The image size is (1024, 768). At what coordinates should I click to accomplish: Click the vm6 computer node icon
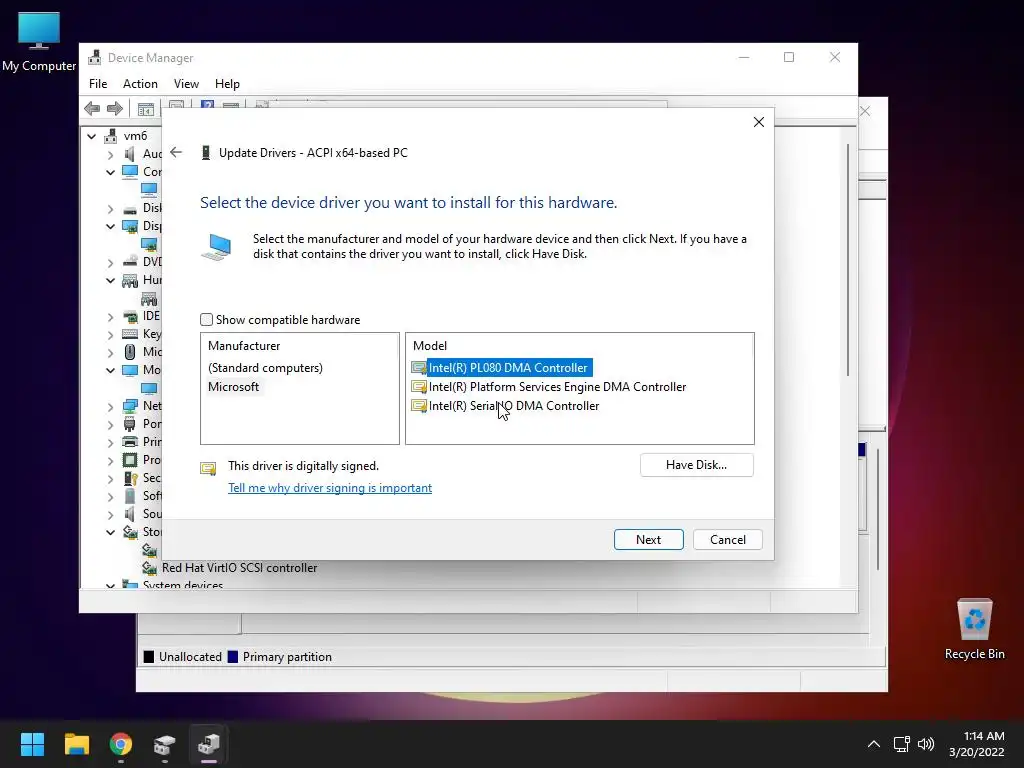111,136
